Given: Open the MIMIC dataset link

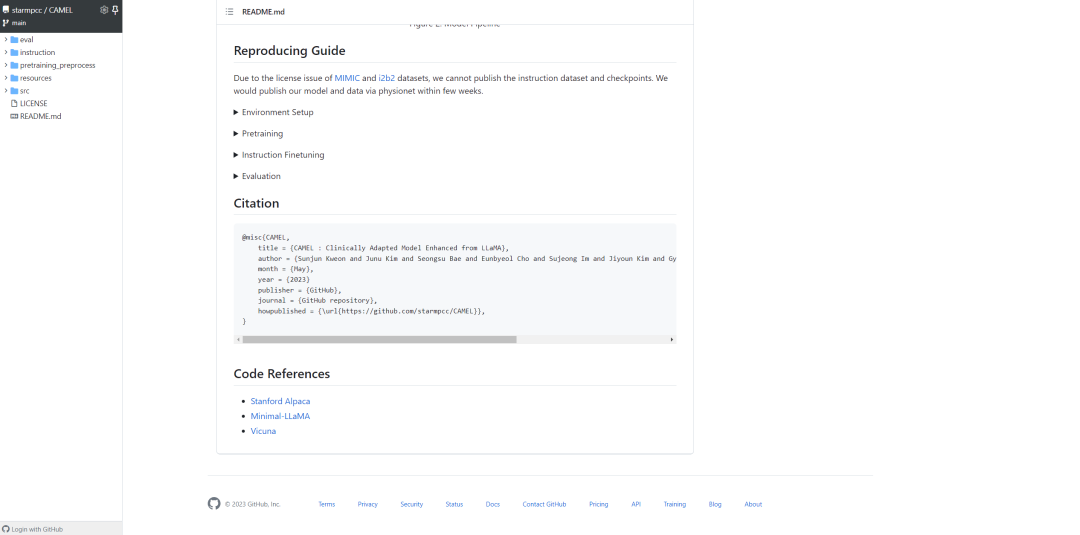Looking at the screenshot, I should pyautogui.click(x=347, y=78).
